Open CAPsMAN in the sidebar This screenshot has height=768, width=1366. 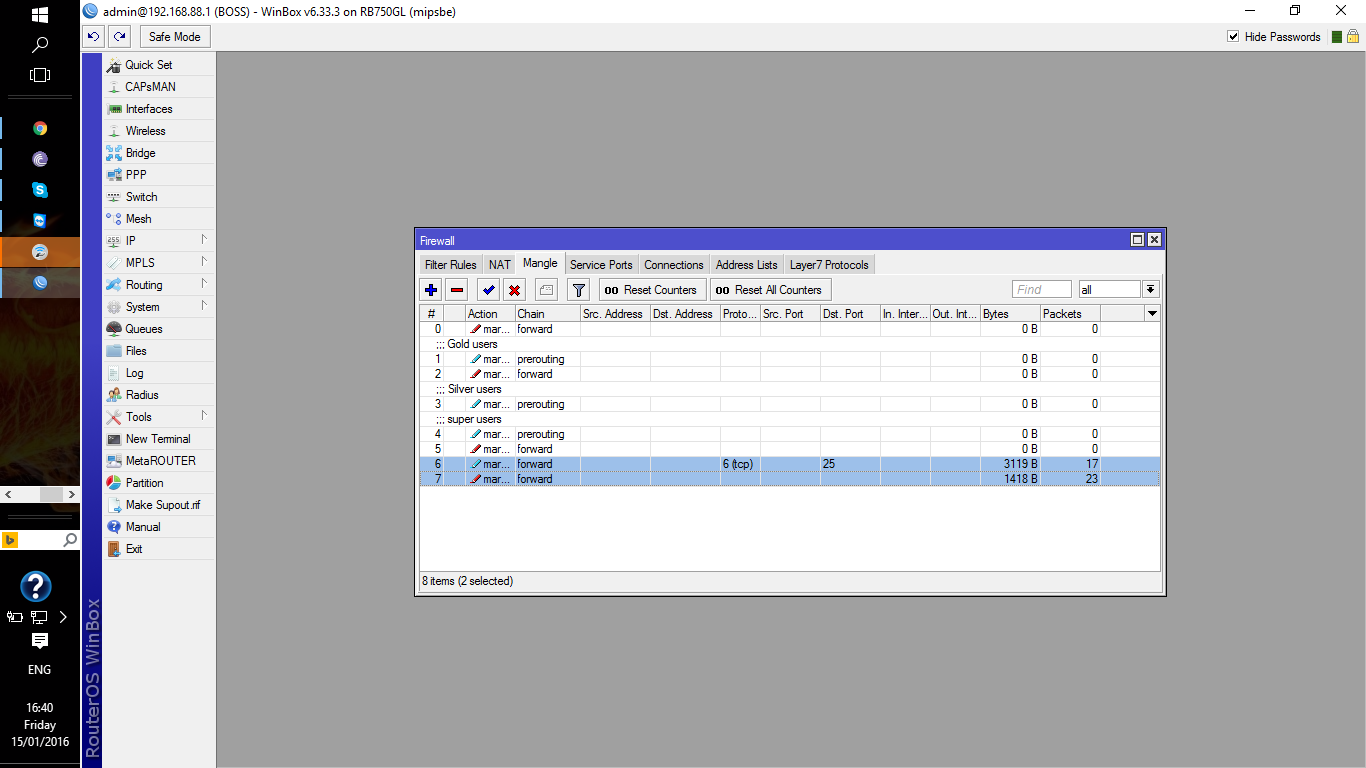[159, 87]
